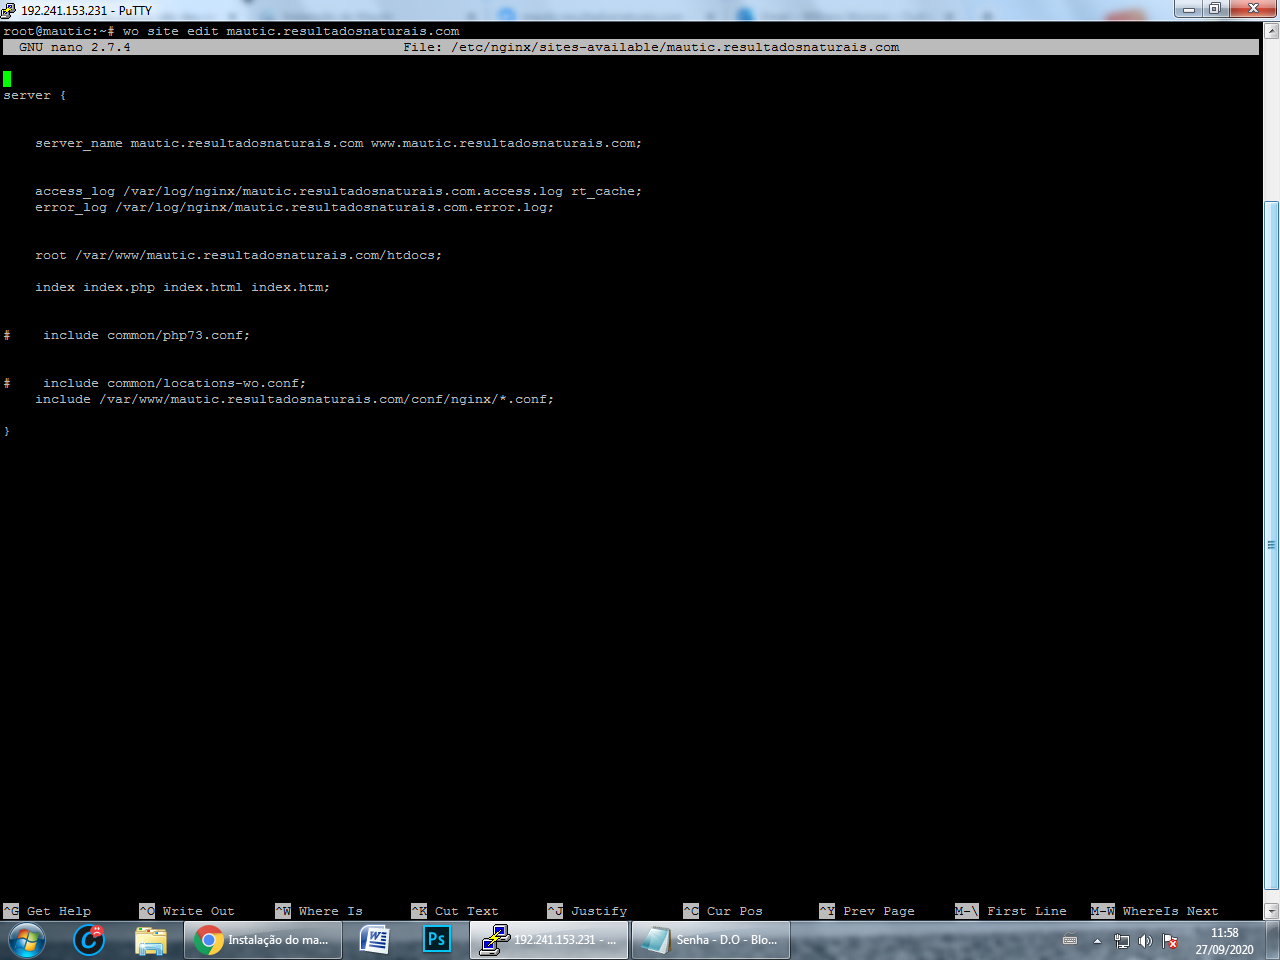1280x960 pixels.
Task: Open the on-screen keyboard tray icon
Action: coord(1070,940)
